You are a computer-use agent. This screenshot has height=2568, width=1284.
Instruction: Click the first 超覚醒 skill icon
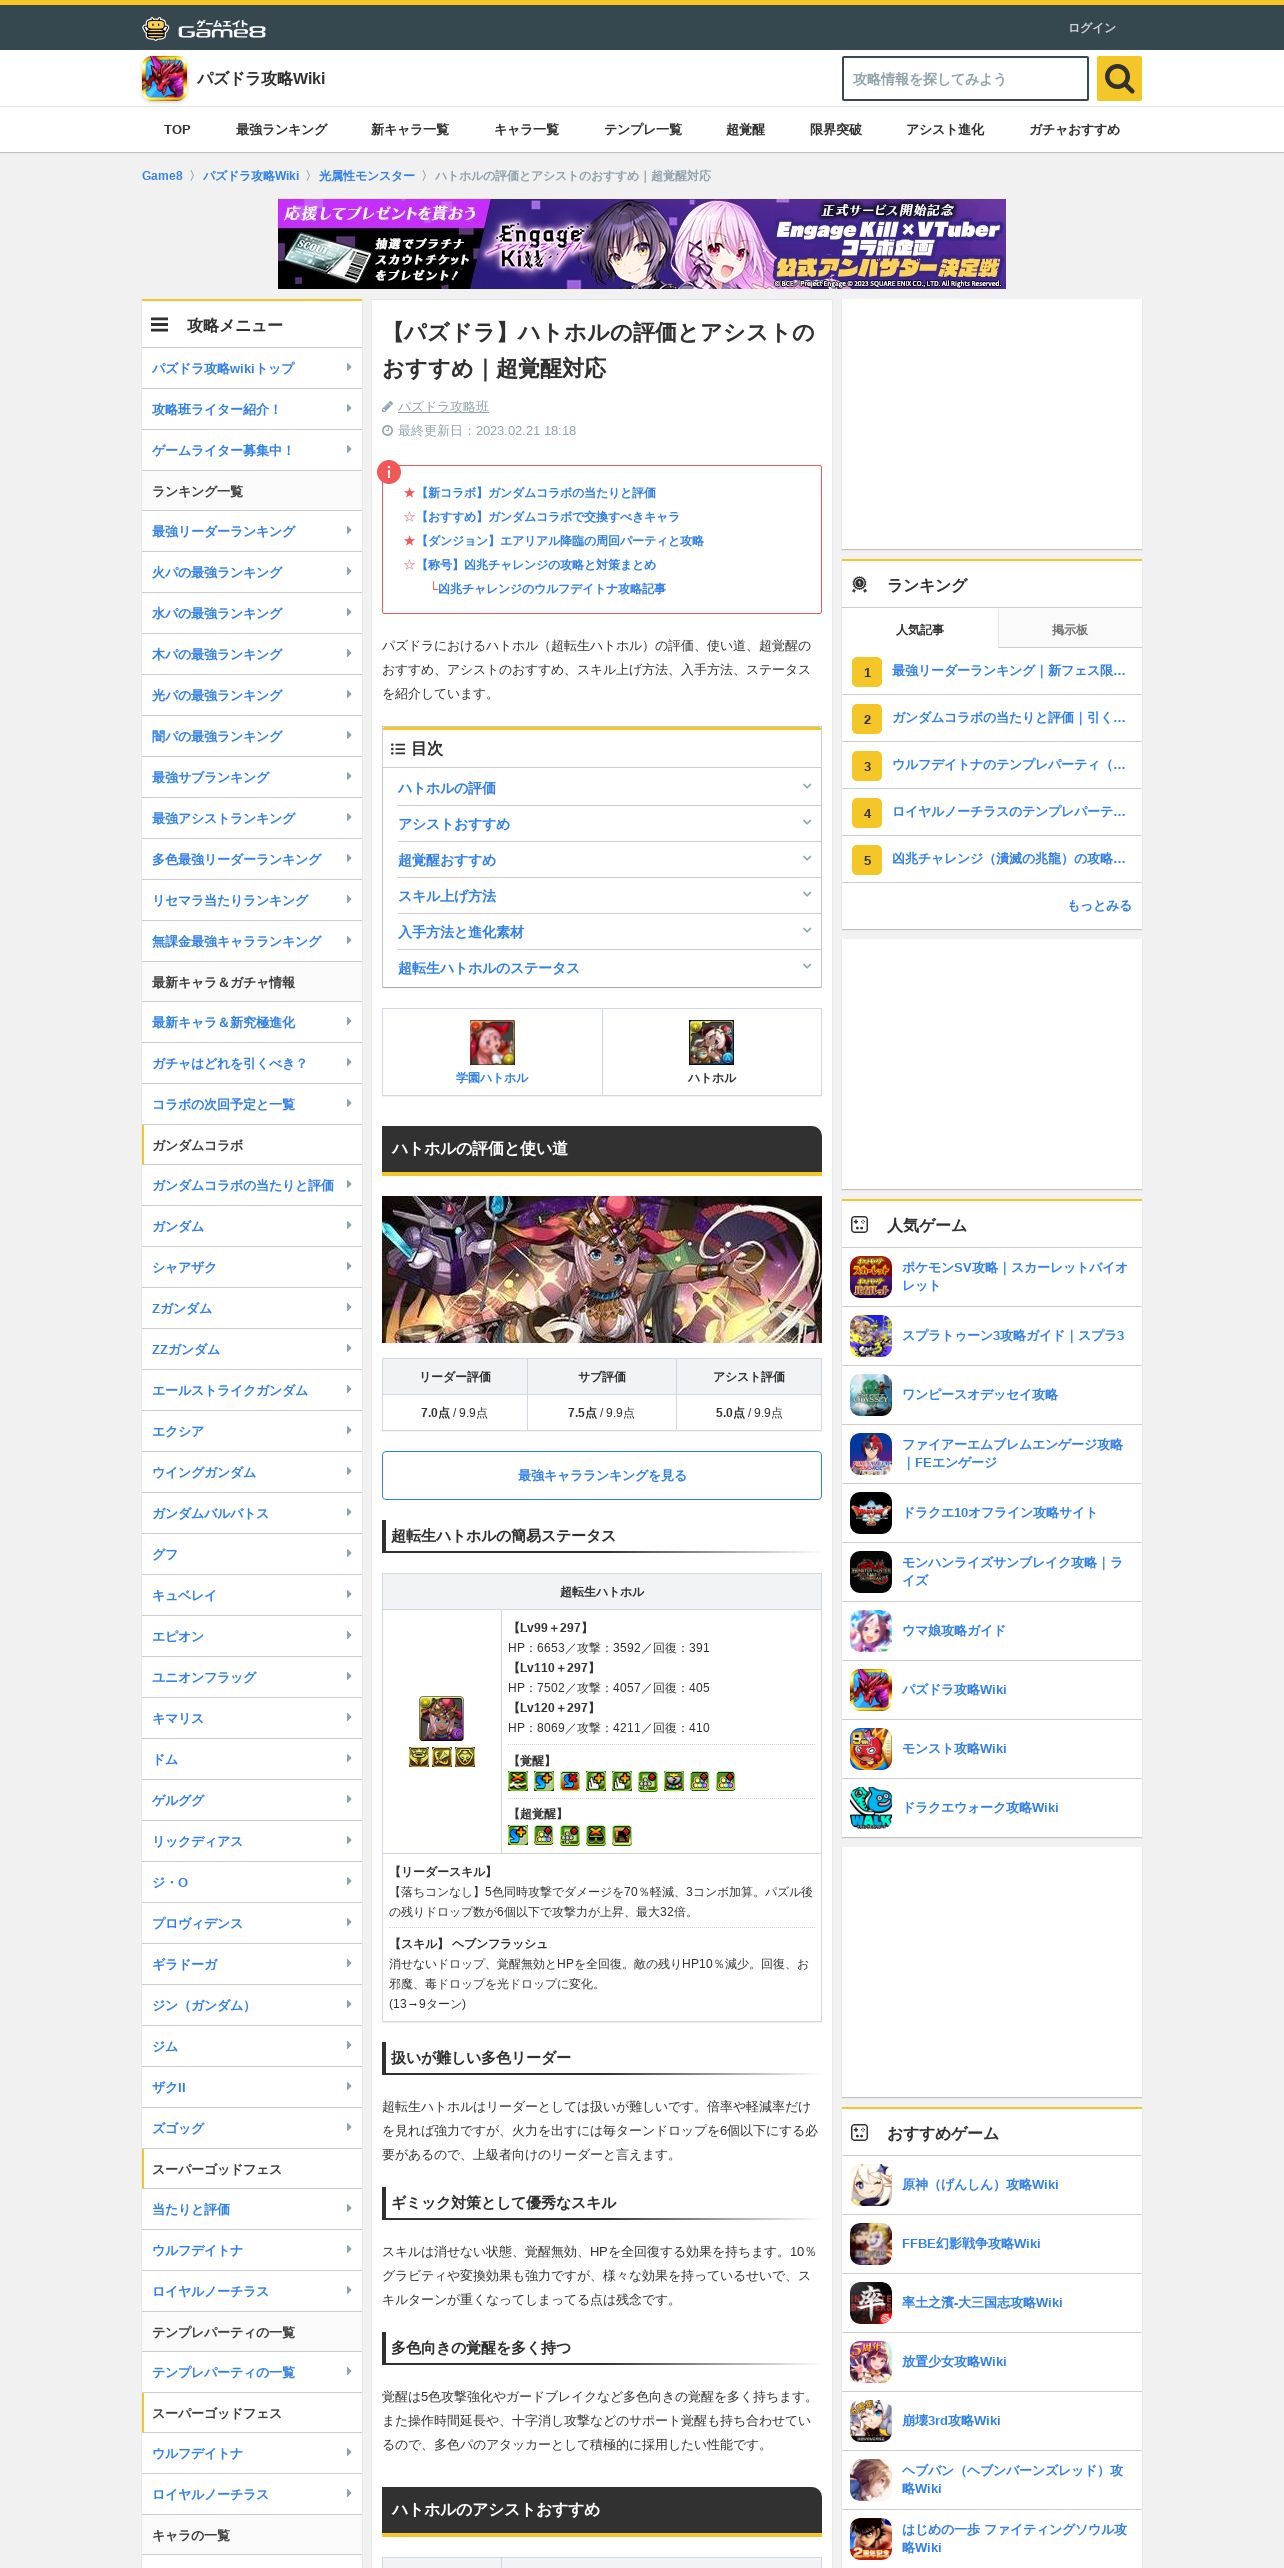(x=518, y=1835)
